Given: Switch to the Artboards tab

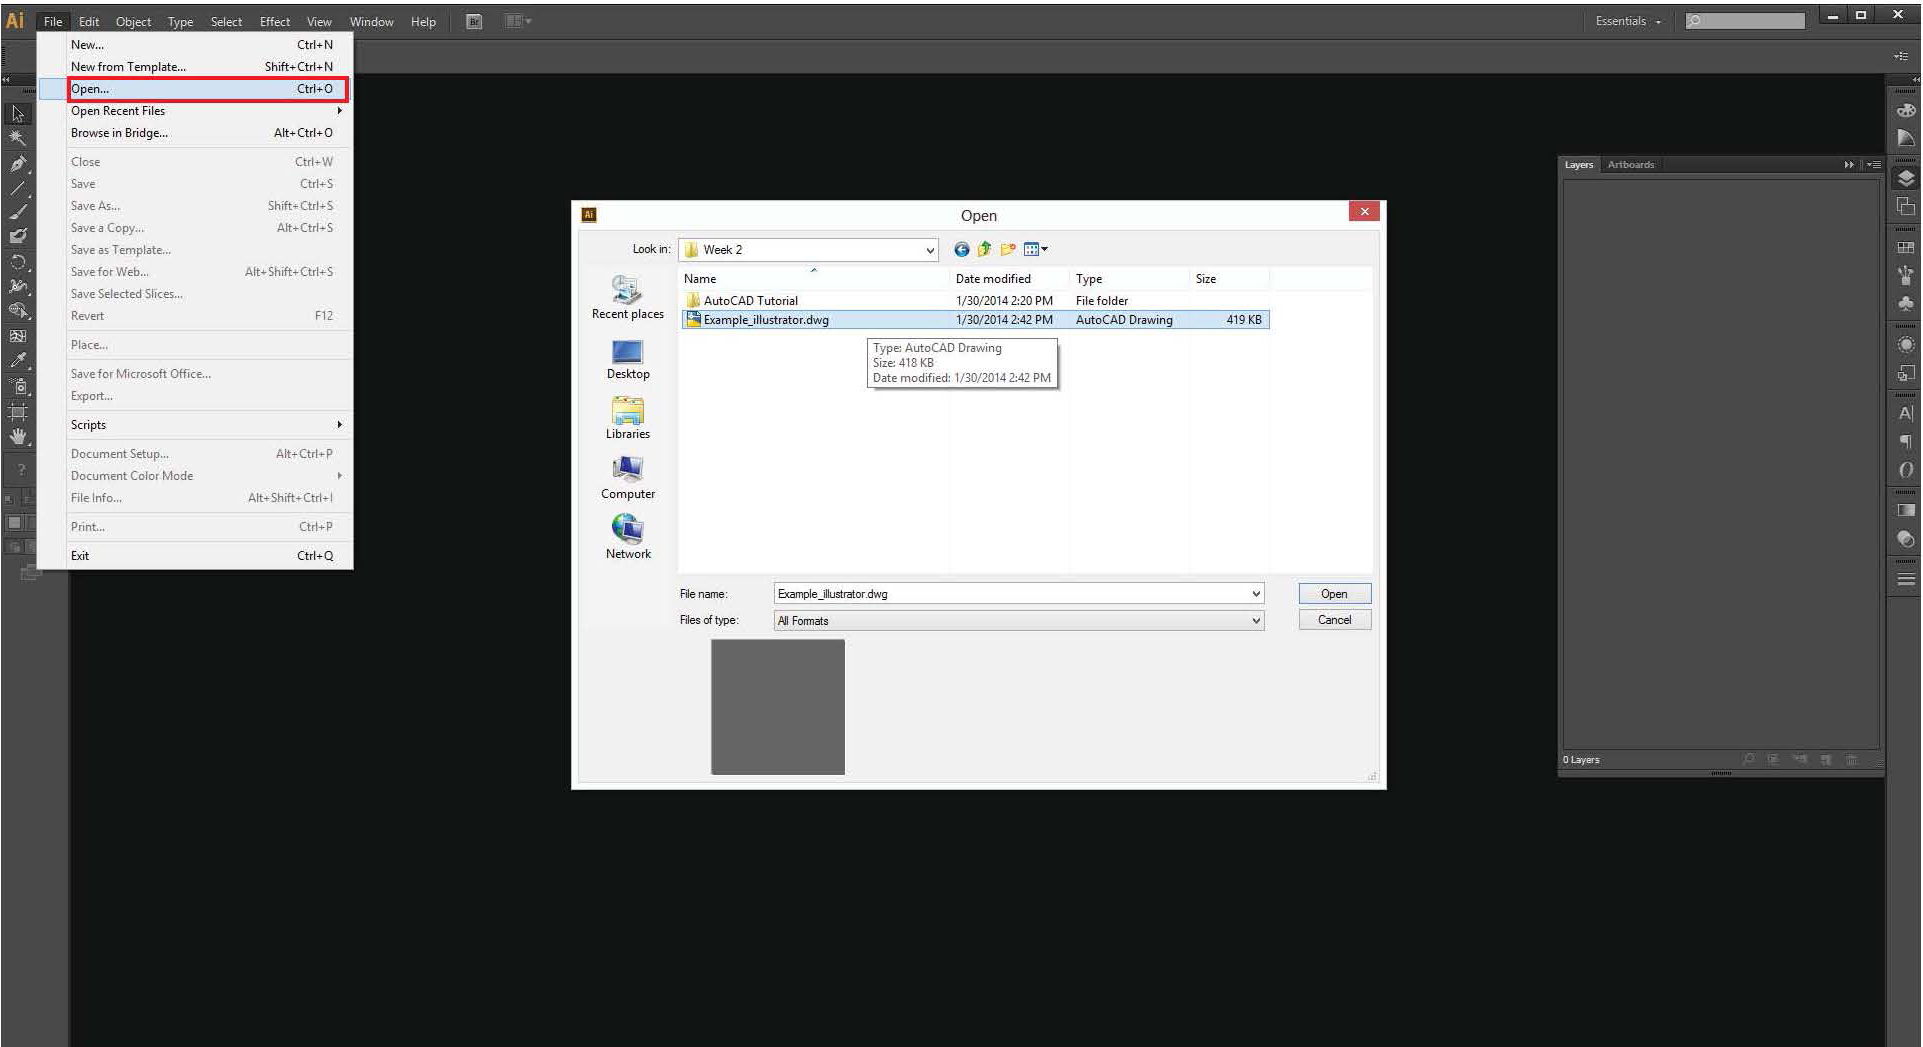Looking at the screenshot, I should click(1630, 165).
